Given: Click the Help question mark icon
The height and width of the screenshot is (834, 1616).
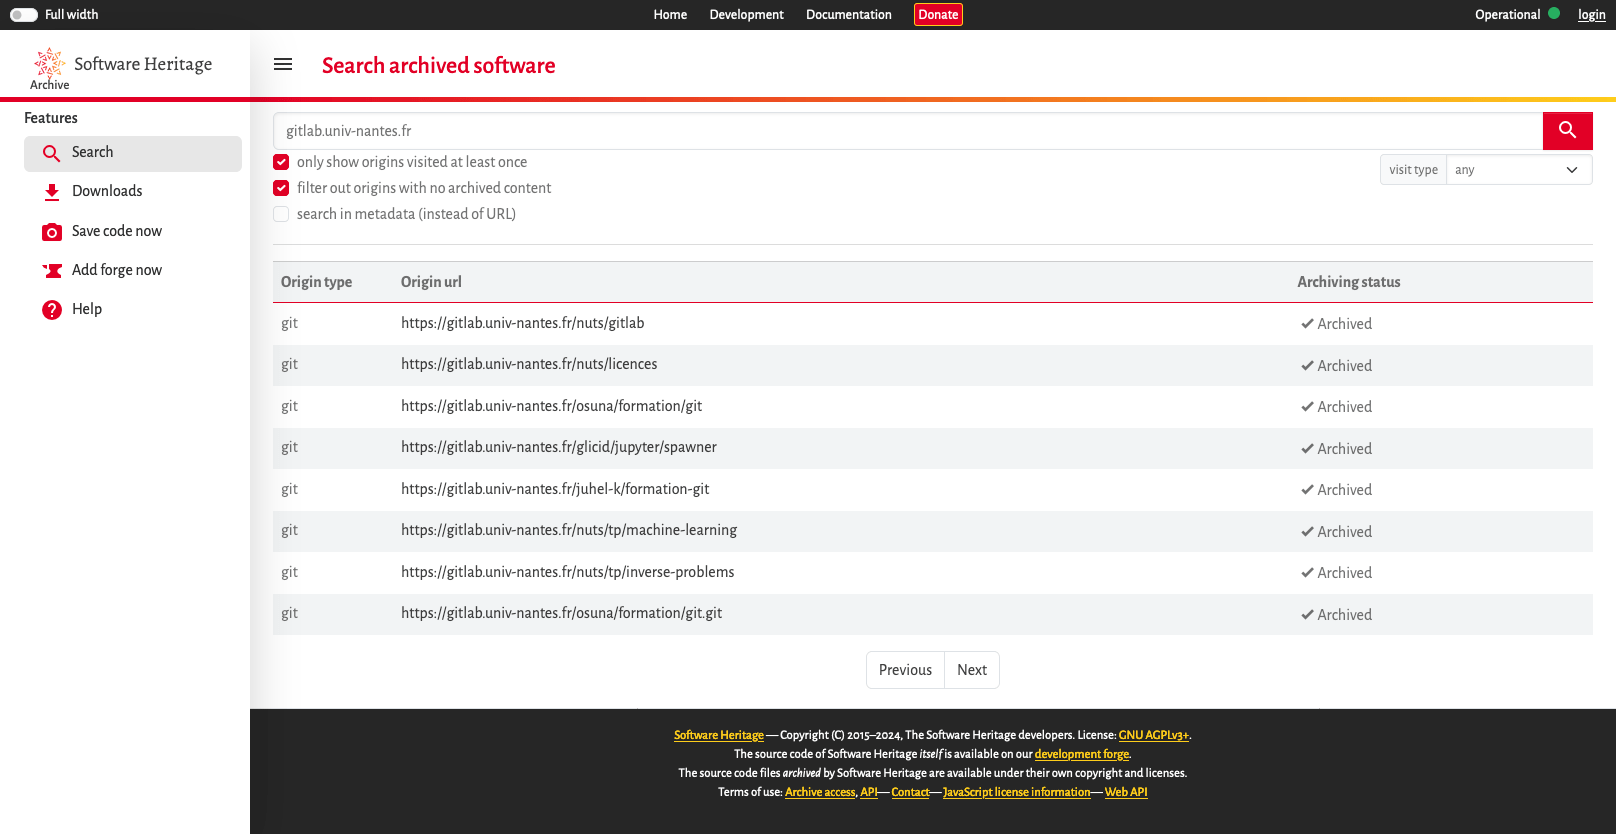Looking at the screenshot, I should click(52, 310).
